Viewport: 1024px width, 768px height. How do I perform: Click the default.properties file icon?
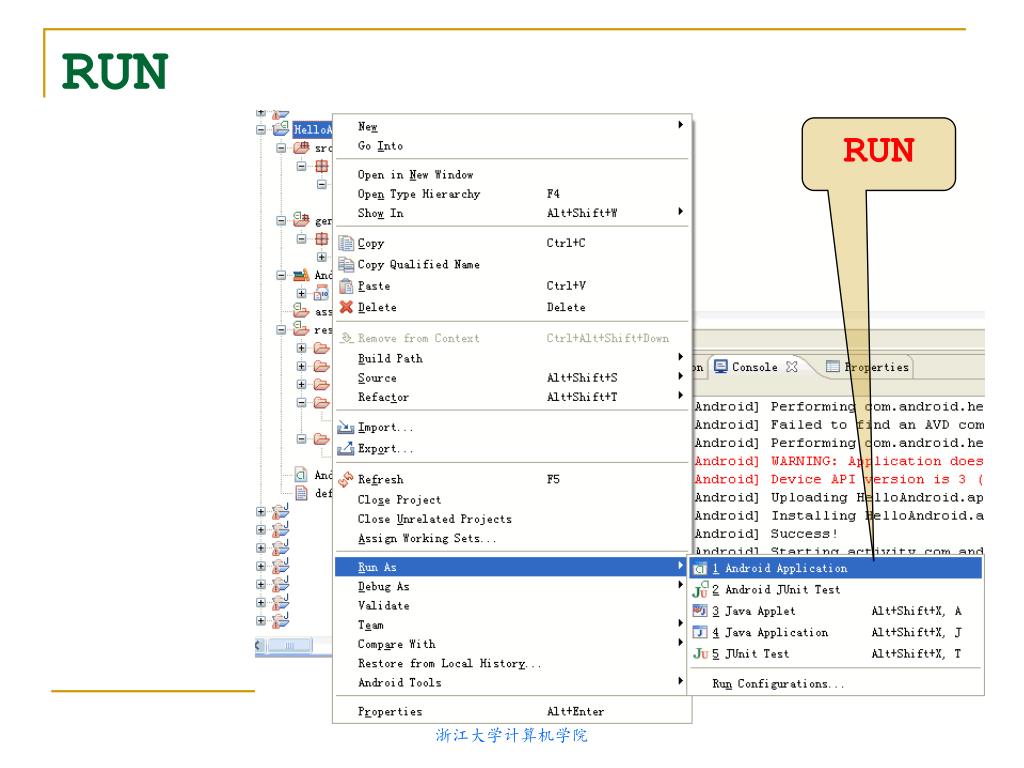tap(301, 492)
